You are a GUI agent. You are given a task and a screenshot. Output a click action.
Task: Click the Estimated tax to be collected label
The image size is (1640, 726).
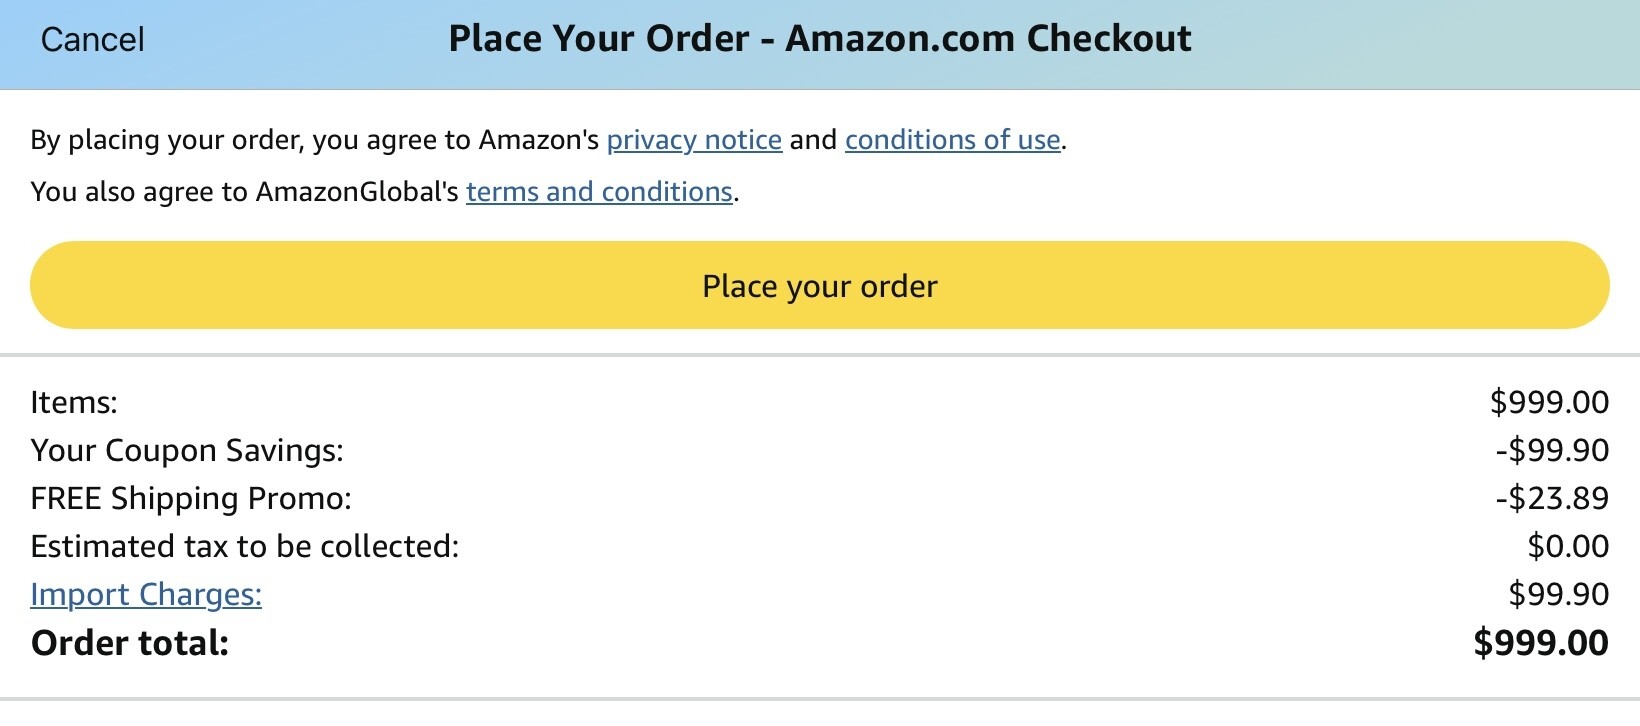pos(245,546)
